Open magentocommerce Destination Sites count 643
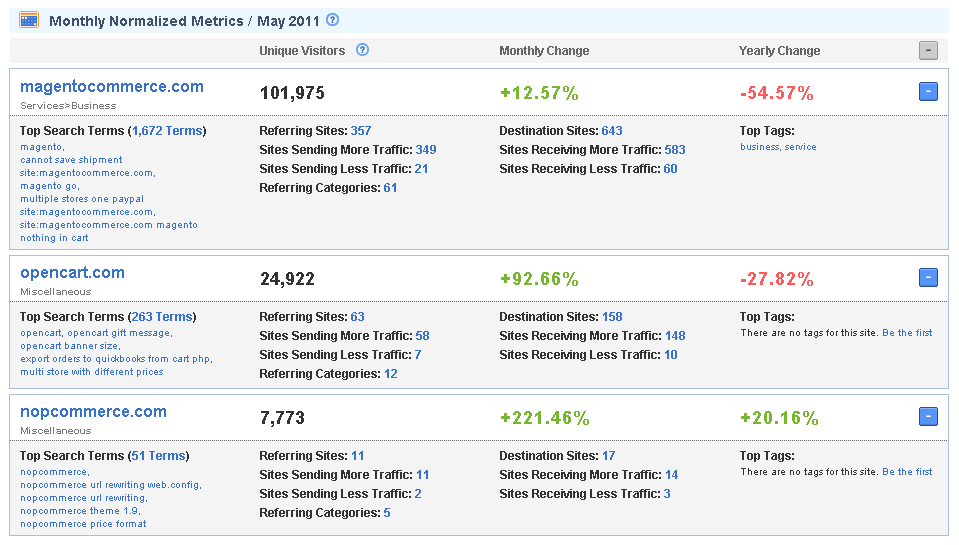The image size is (959, 545). tap(612, 131)
